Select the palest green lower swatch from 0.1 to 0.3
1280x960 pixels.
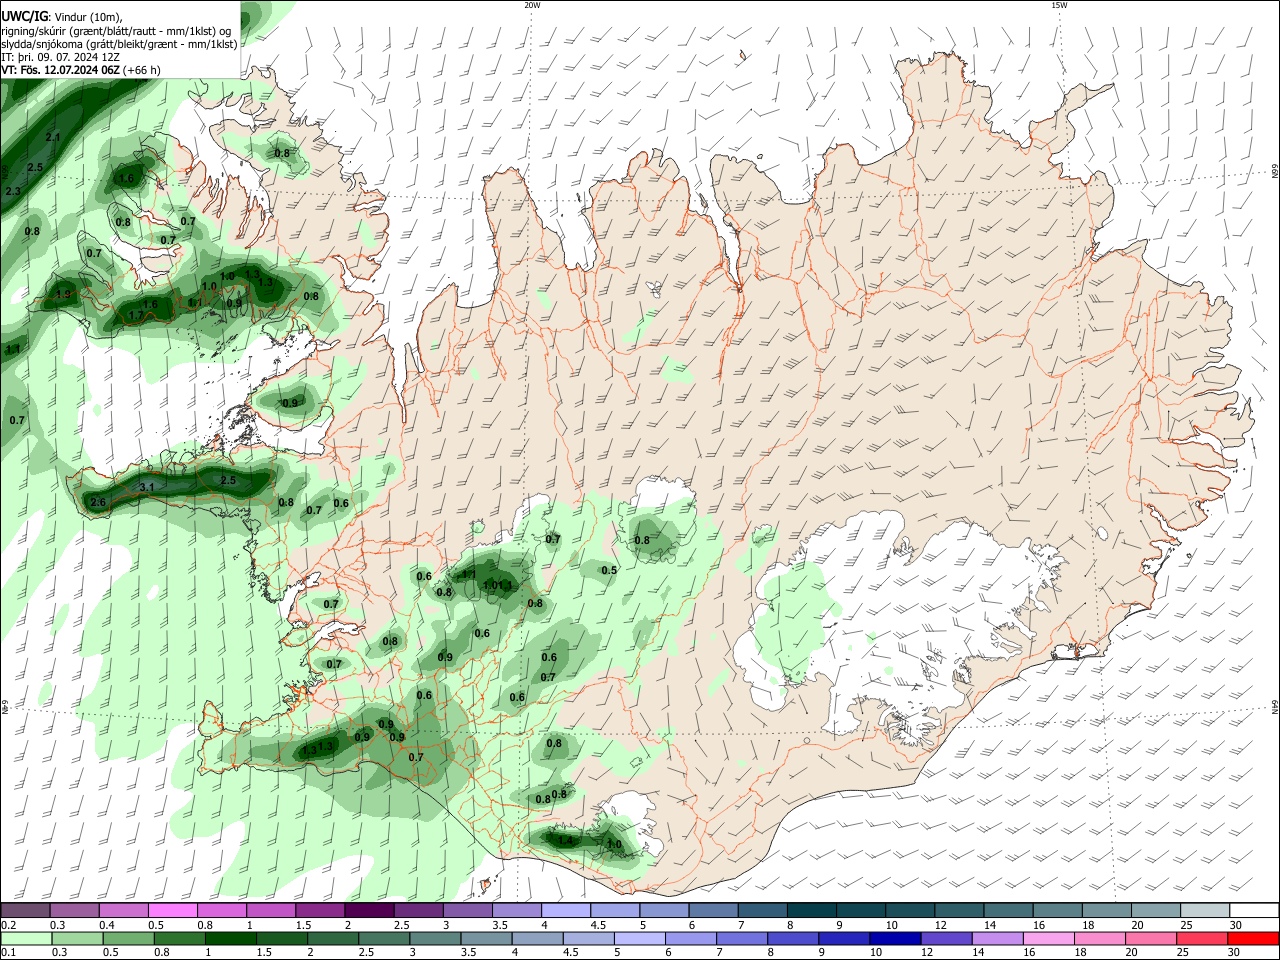[x=26, y=938]
